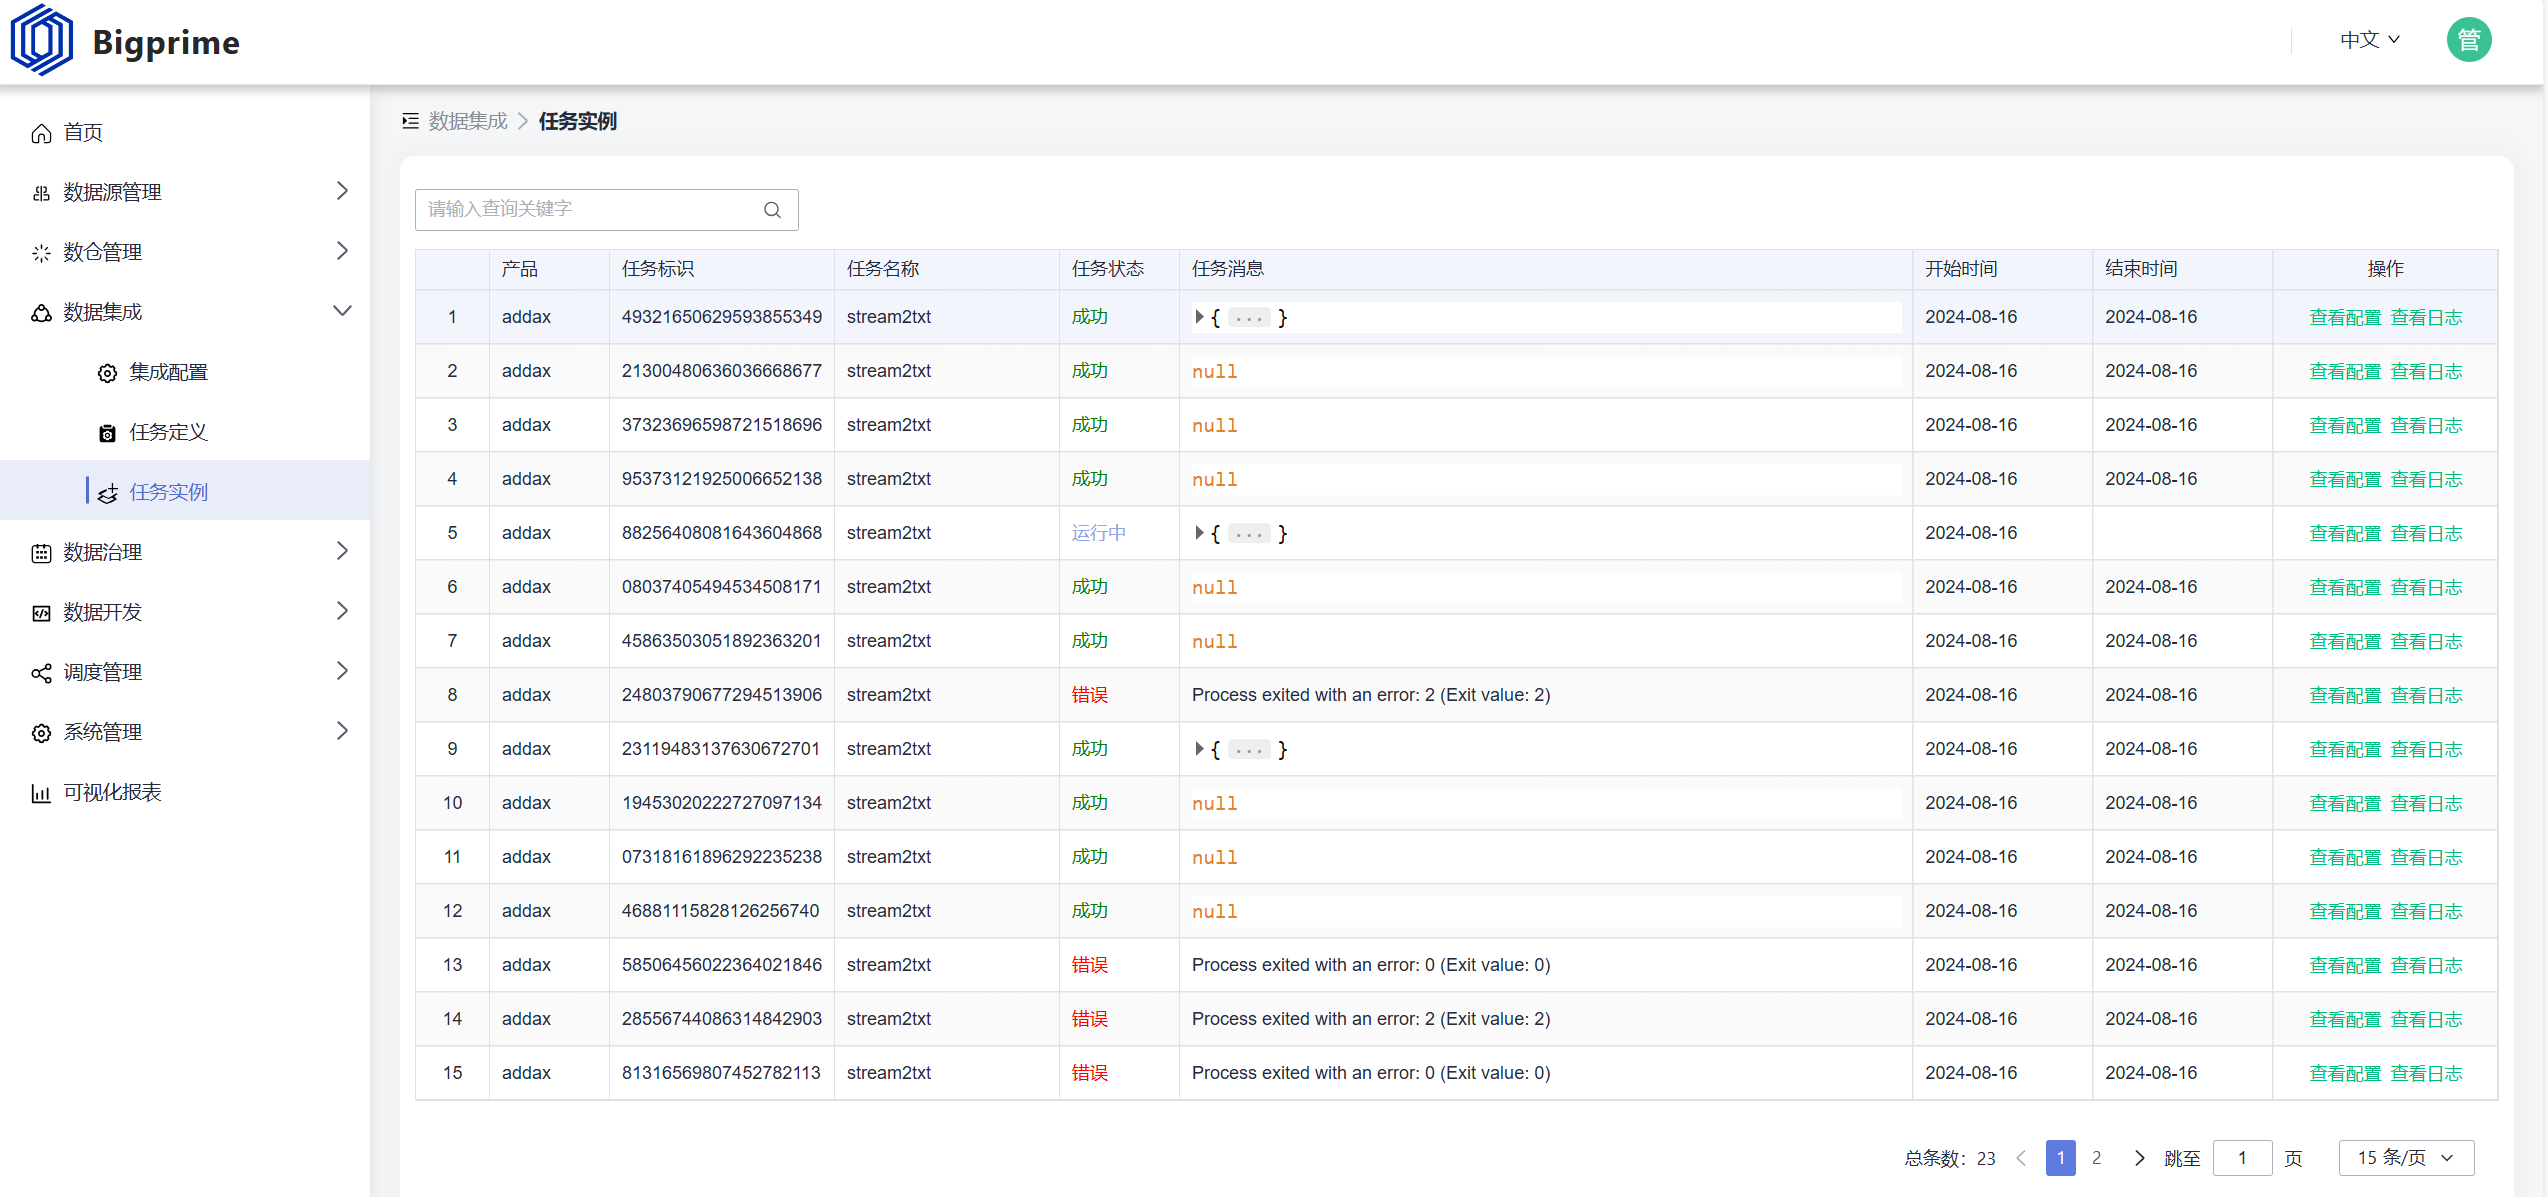Click row 14 error message text

1371,1019
